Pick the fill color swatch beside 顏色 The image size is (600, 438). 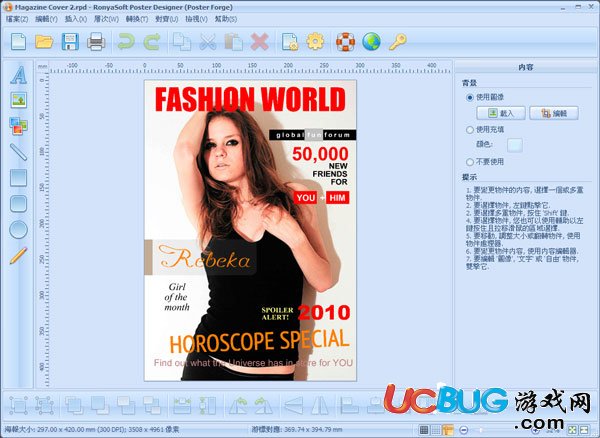click(515, 145)
